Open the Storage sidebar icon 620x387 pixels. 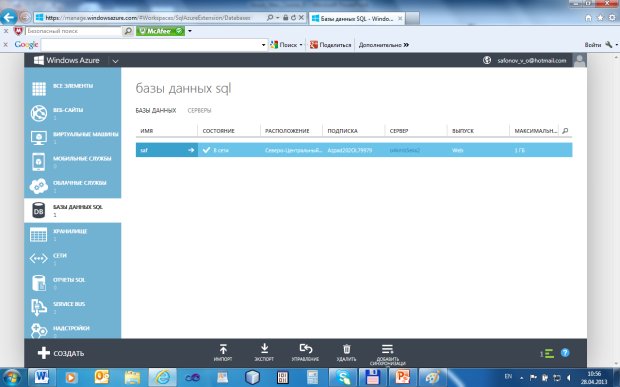point(39,234)
